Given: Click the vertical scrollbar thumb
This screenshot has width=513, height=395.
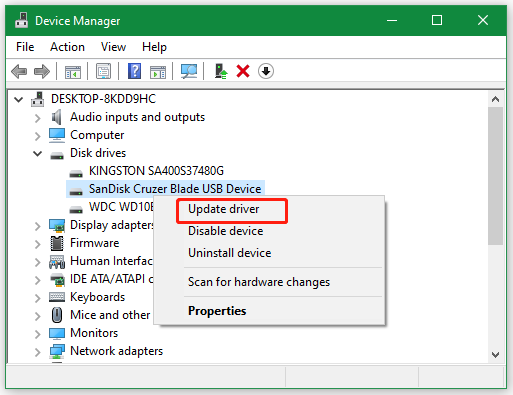Looking at the screenshot, I should [495, 176].
